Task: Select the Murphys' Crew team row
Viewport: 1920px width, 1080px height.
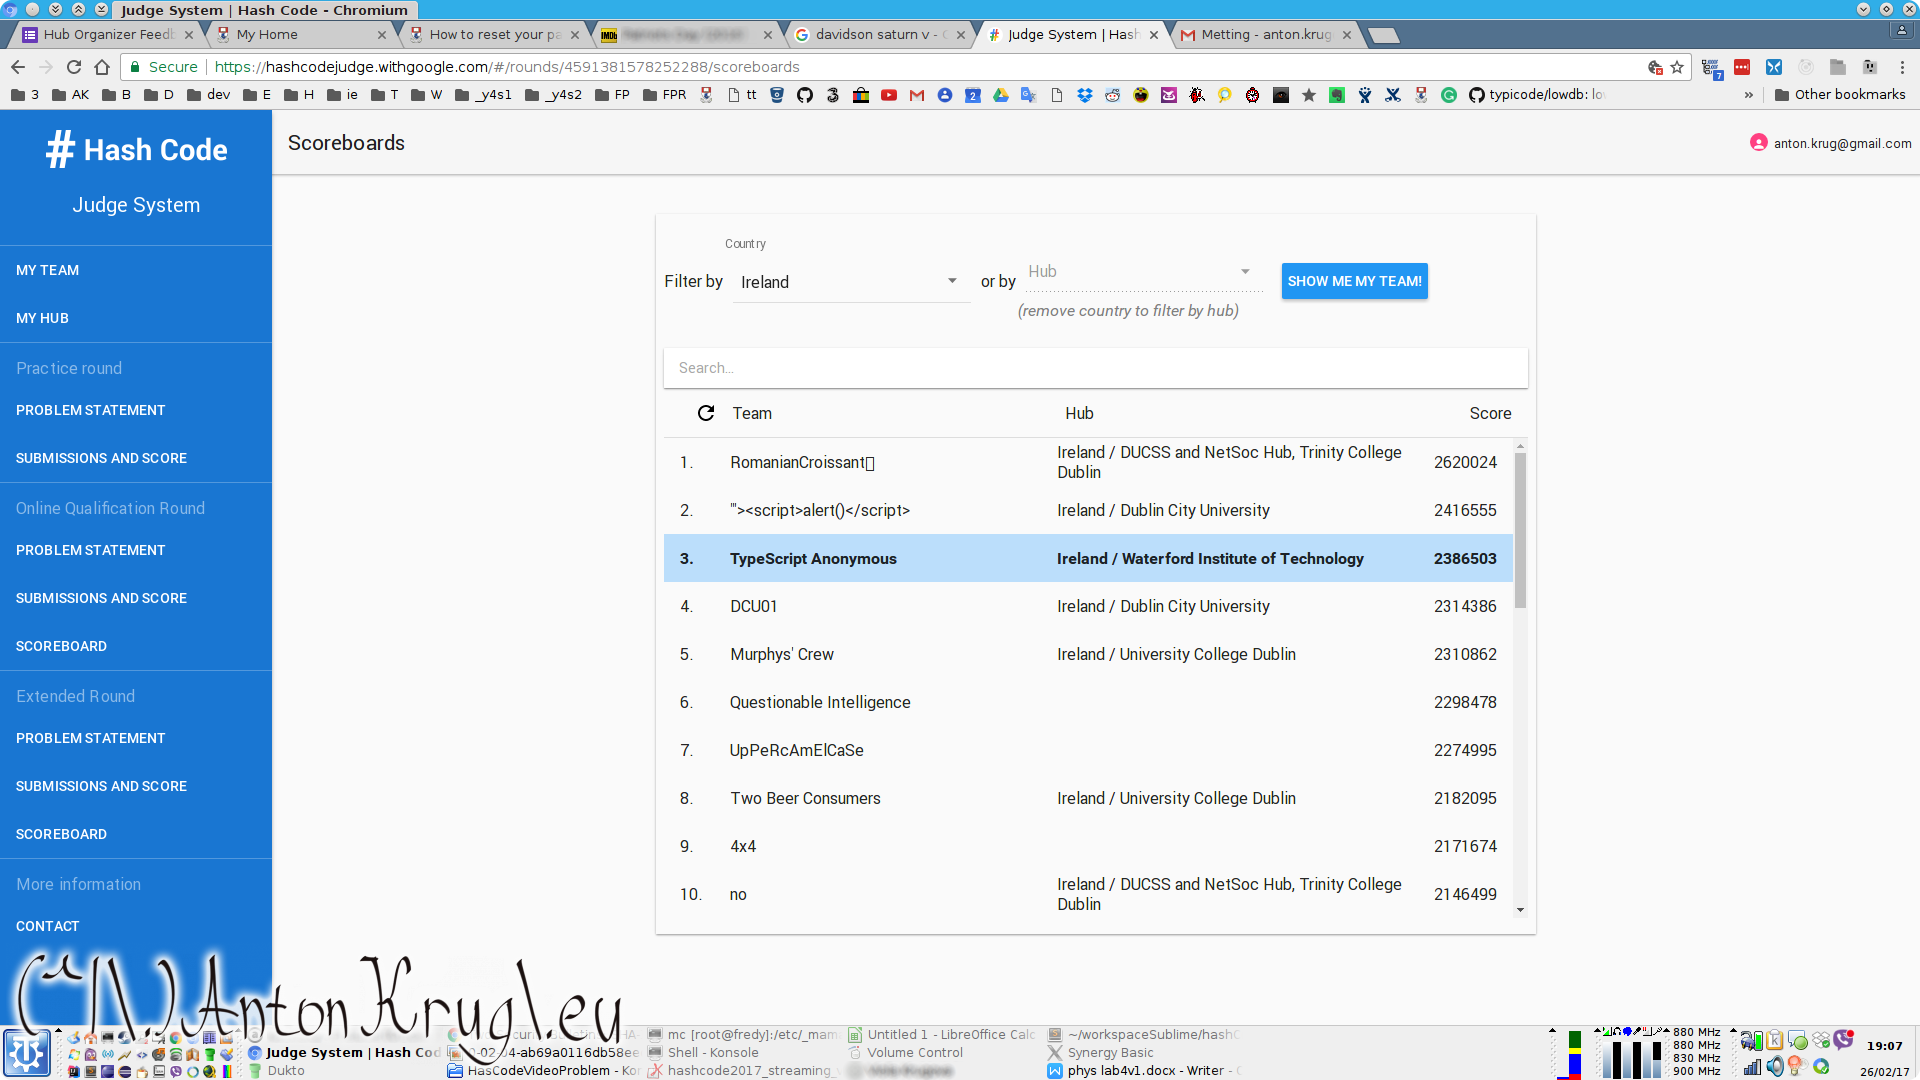Action: (1088, 654)
